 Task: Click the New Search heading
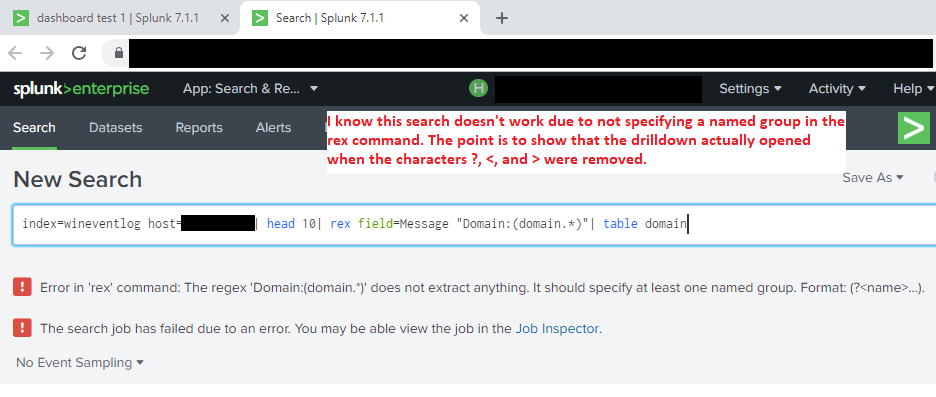coord(78,180)
